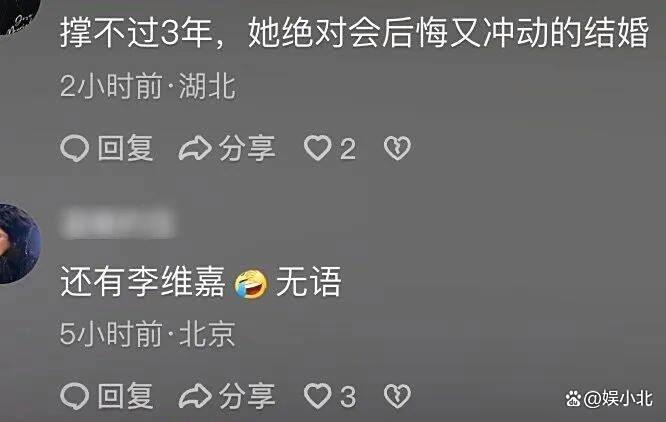Screen dimensions: 666x422
Task: Click share arrow icon on Hubei comment
Action: pos(195,149)
